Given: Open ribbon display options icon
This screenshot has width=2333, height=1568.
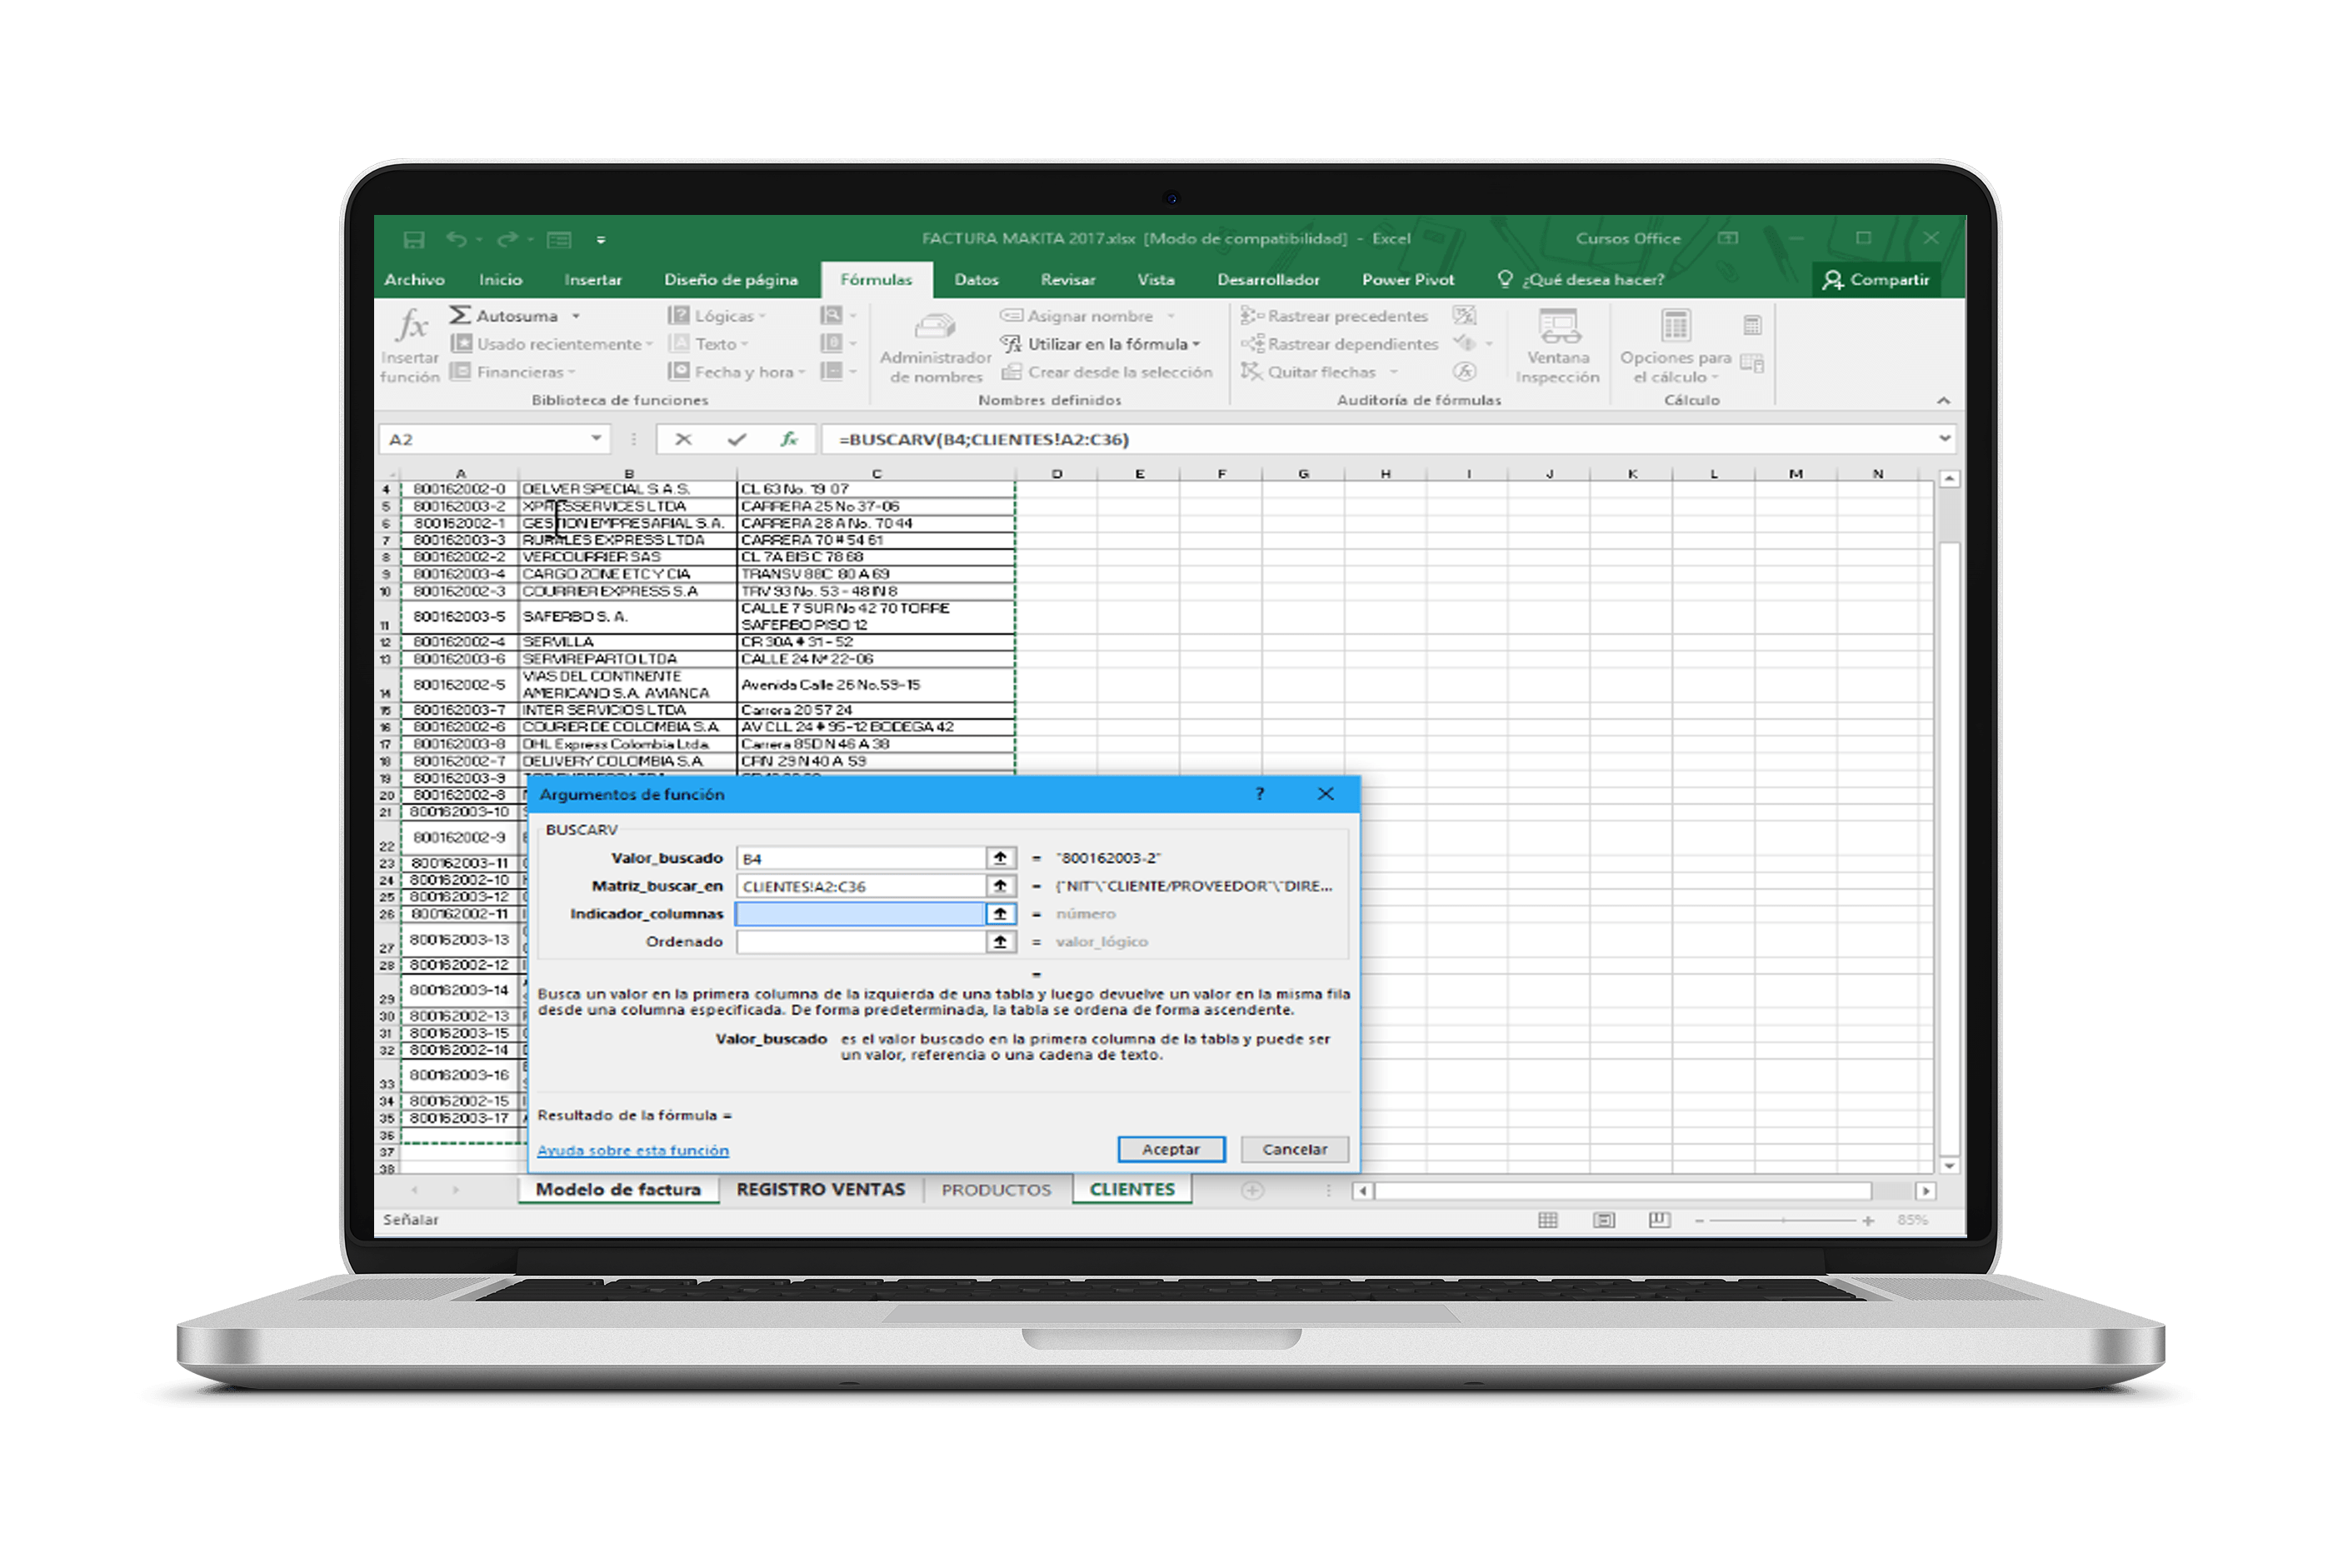Looking at the screenshot, I should pos(1728,238).
